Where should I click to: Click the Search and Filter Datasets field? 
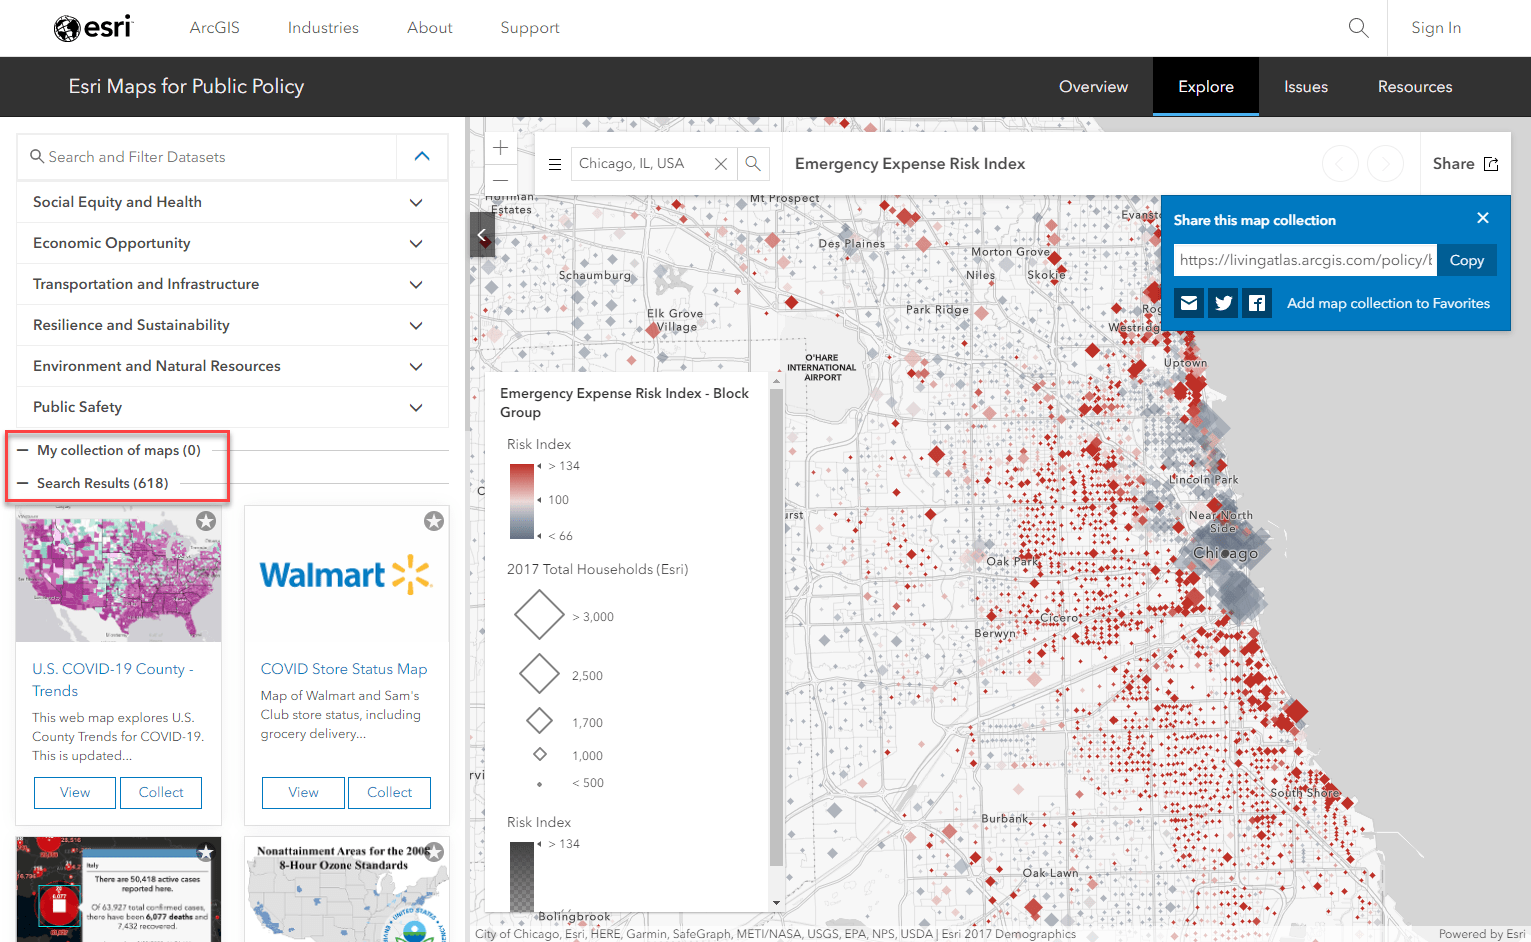click(x=207, y=156)
